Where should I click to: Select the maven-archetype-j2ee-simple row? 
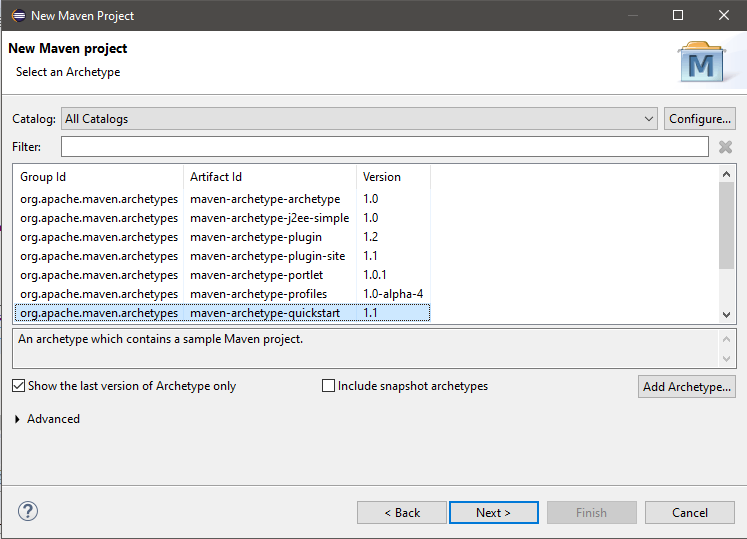point(222,218)
